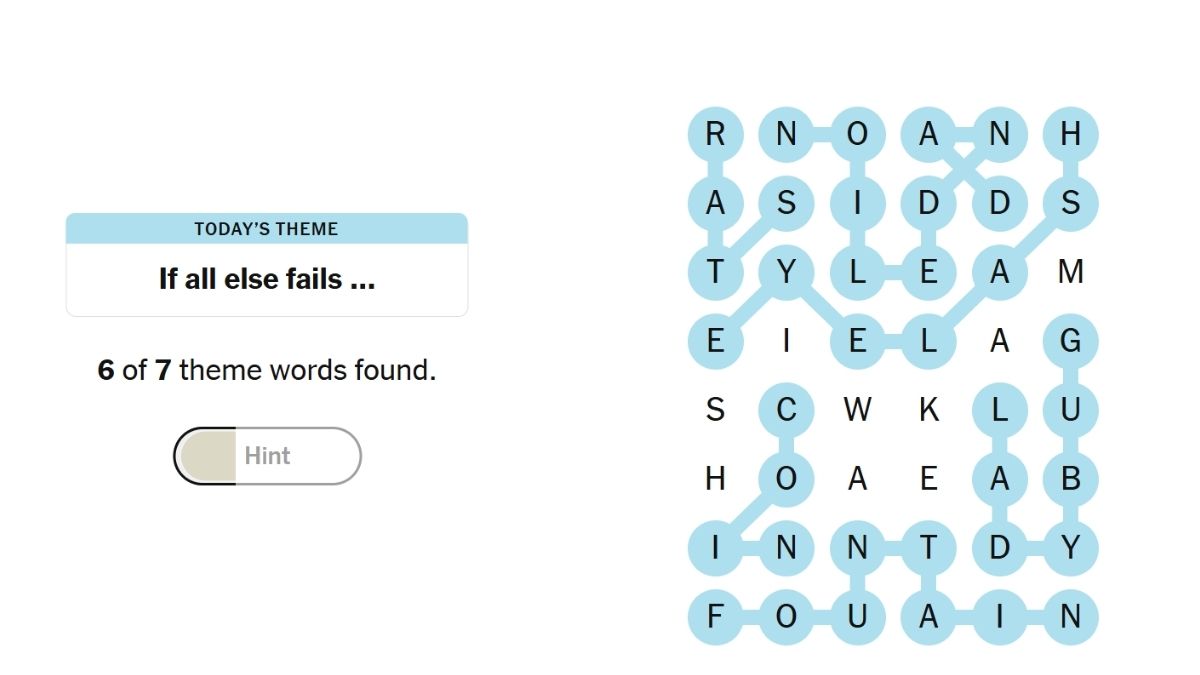Click the unhighlighted letter M in row three
Image resolution: width=1200 pixels, height=675 pixels.
point(1071,271)
